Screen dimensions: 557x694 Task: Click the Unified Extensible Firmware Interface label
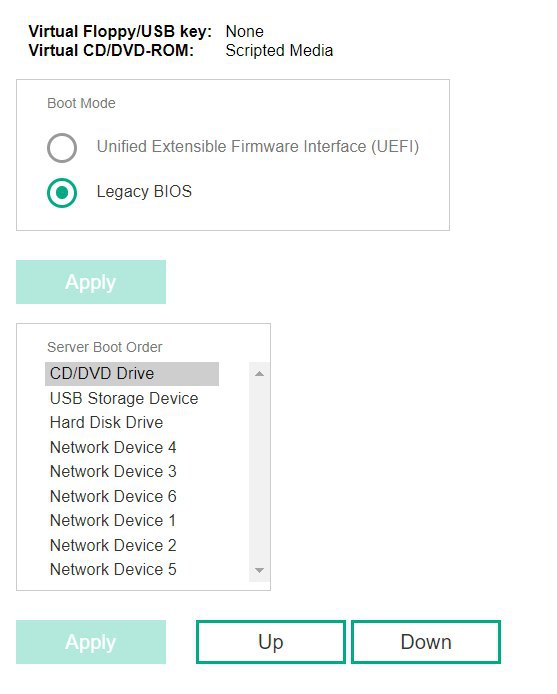pyautogui.click(x=258, y=147)
